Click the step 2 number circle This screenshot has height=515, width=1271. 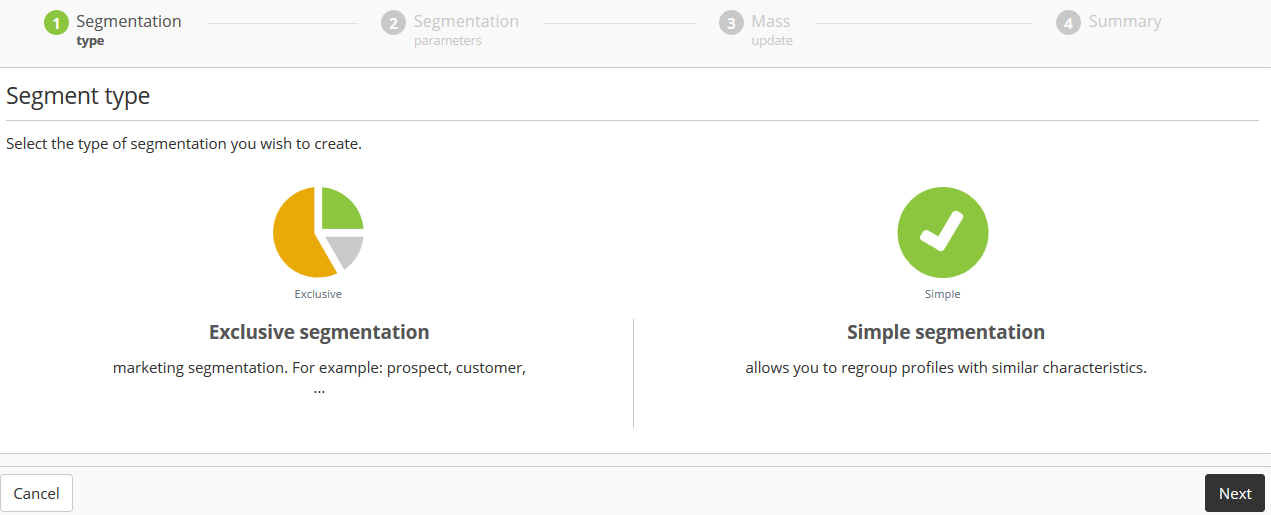coord(393,23)
